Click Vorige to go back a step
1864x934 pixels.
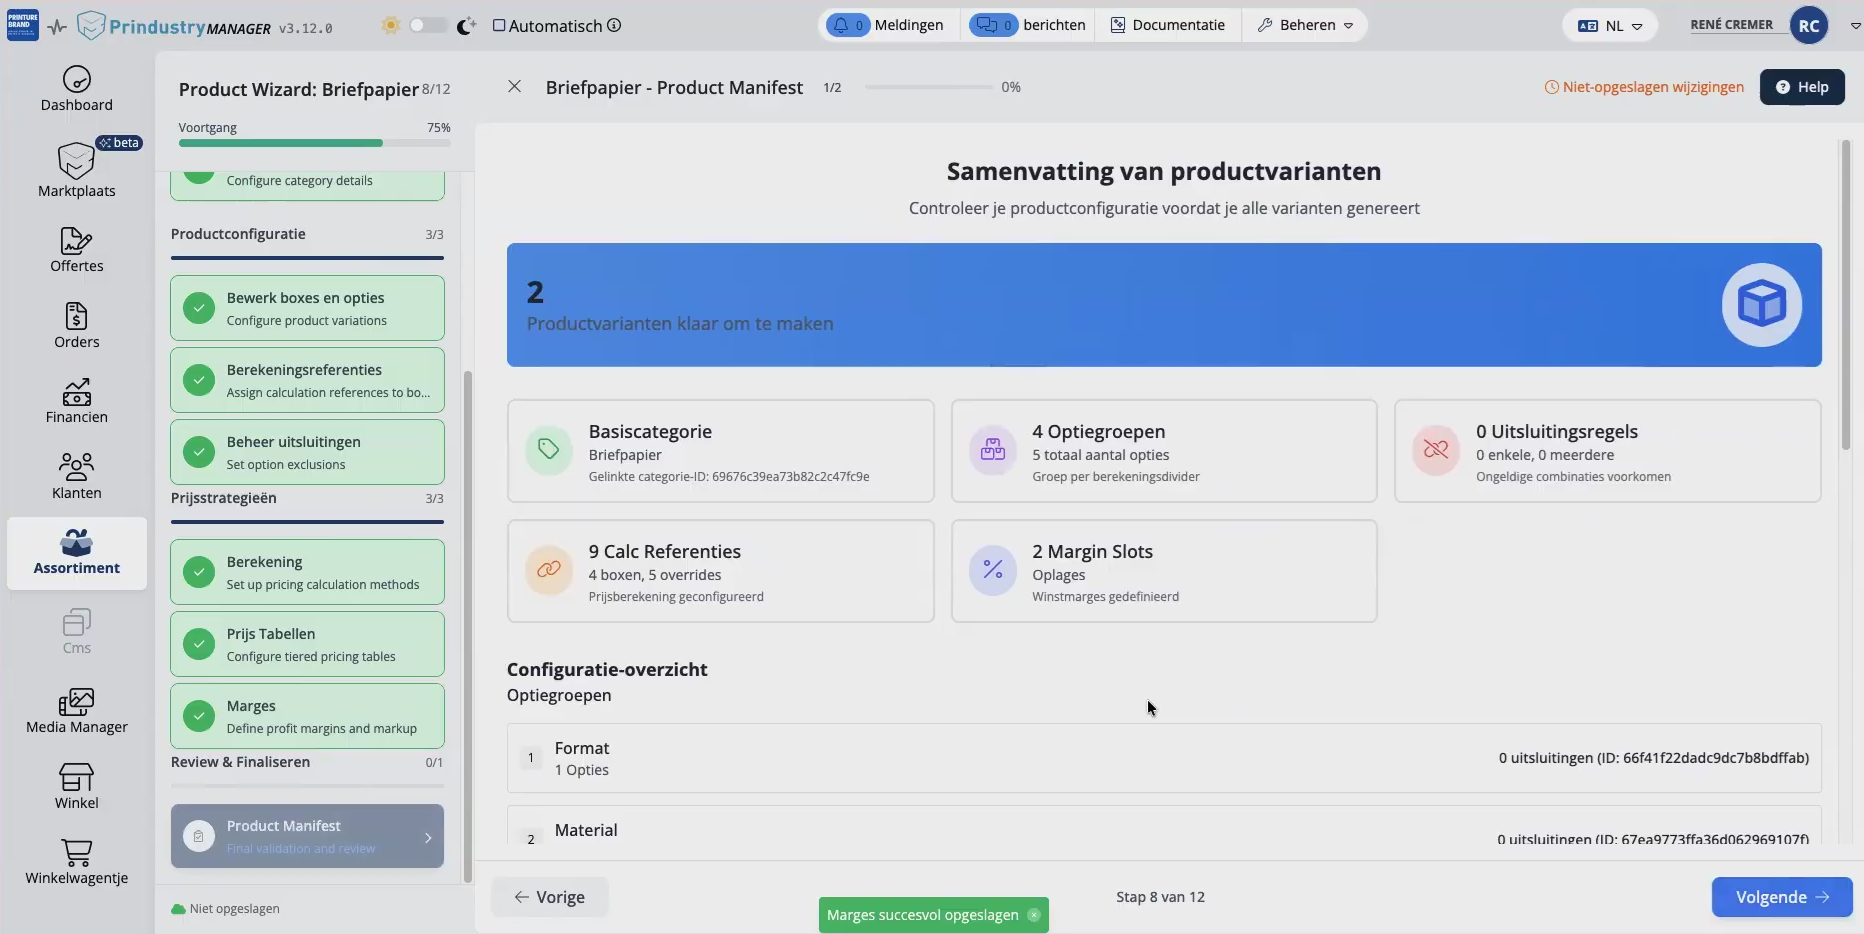548,897
